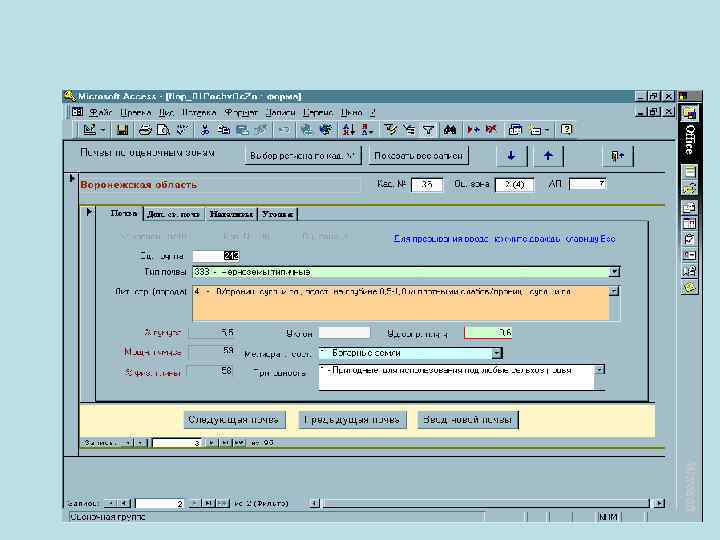
Task: Click the Paste clipboard icon
Action: click(x=242, y=130)
